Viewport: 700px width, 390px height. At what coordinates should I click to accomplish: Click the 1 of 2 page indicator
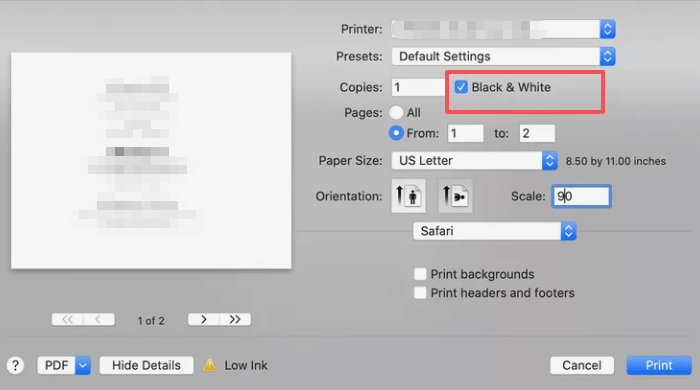click(151, 321)
